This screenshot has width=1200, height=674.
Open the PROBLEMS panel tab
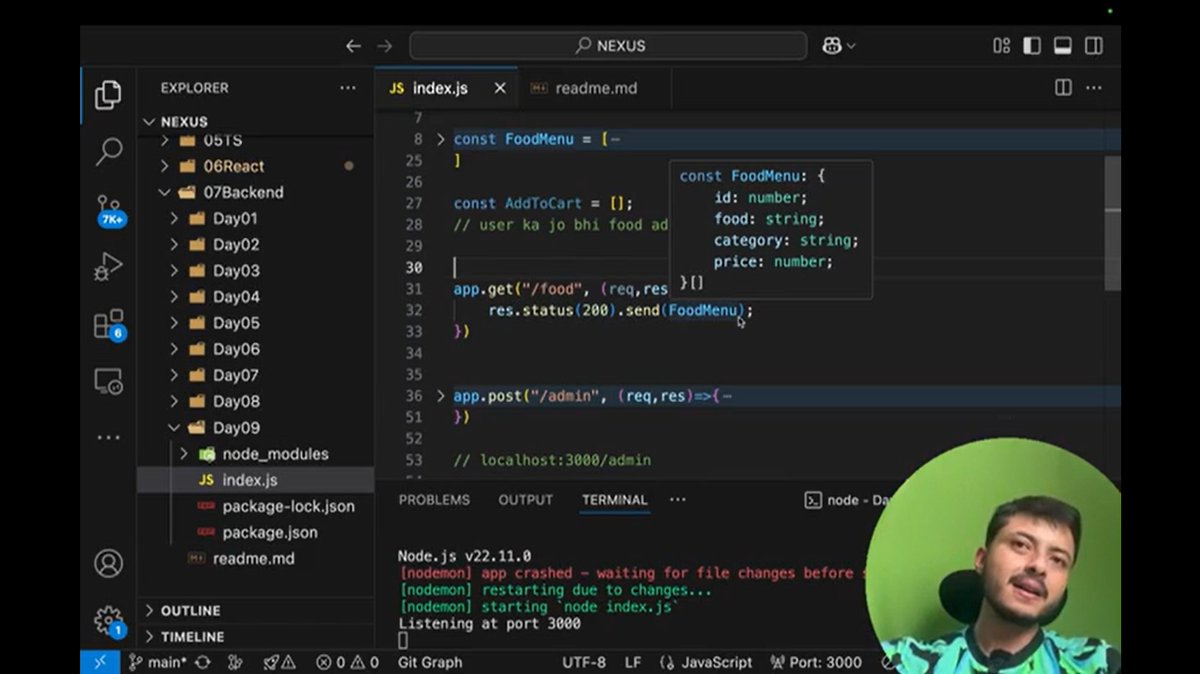(x=434, y=499)
